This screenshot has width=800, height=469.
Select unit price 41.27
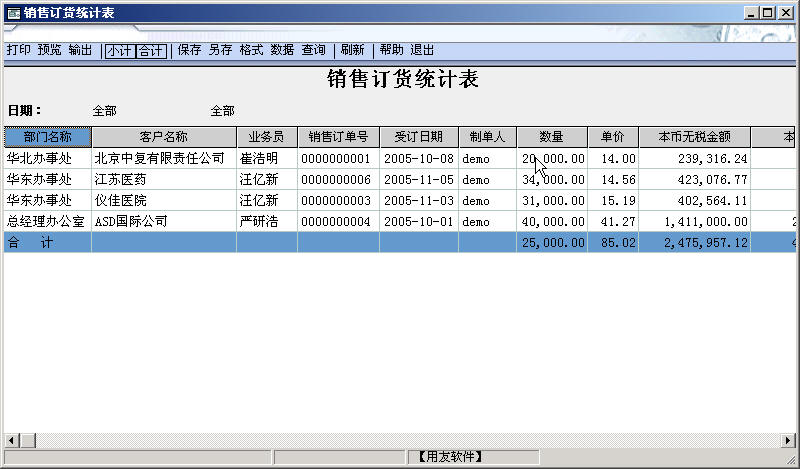point(613,221)
